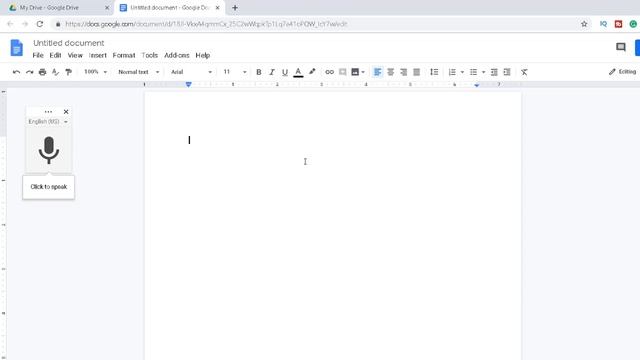Click the numbered list icon
640x360 pixels.
tap(452, 72)
